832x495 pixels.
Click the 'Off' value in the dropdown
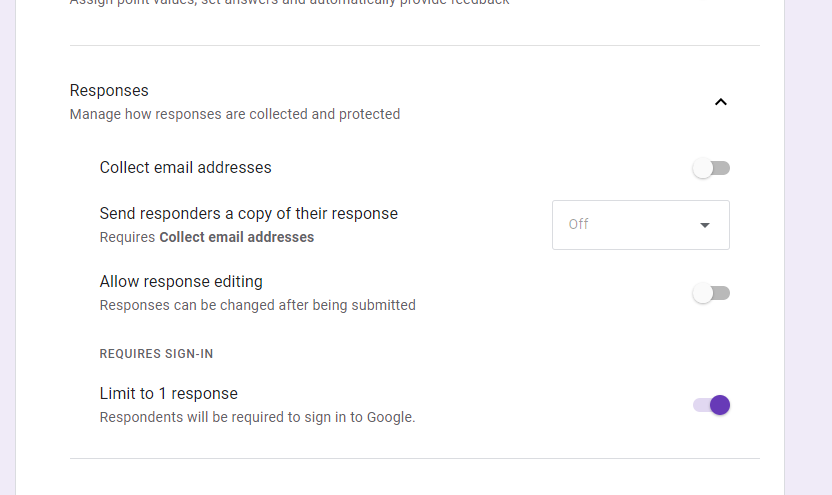(x=579, y=224)
